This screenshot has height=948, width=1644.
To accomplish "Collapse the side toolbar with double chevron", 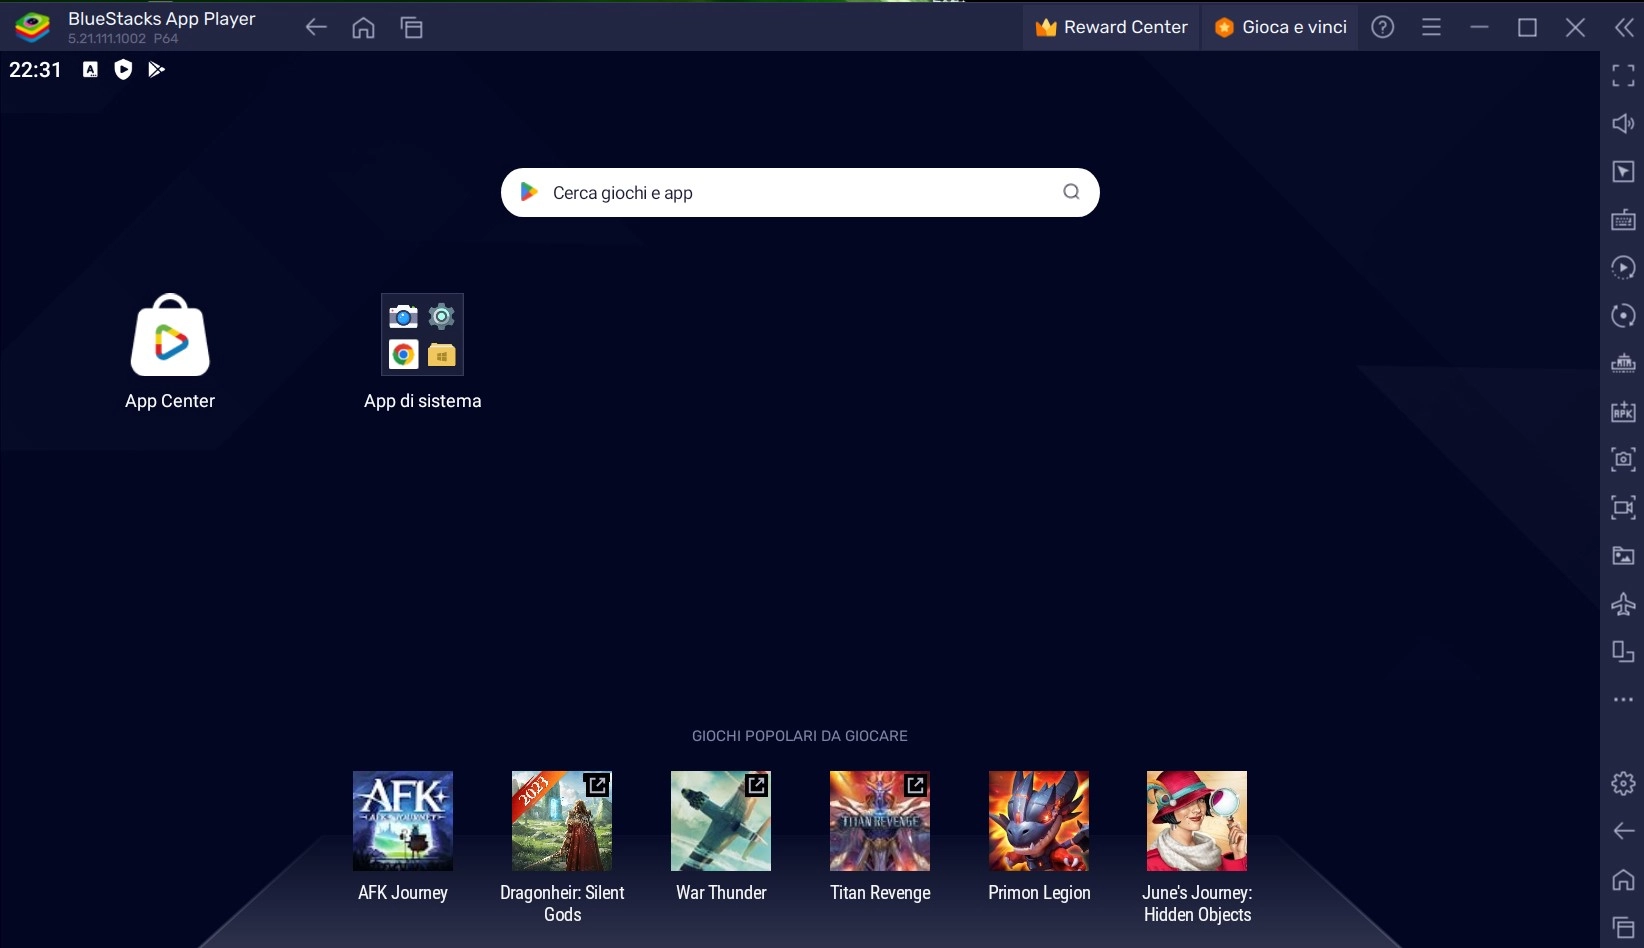I will pyautogui.click(x=1624, y=27).
